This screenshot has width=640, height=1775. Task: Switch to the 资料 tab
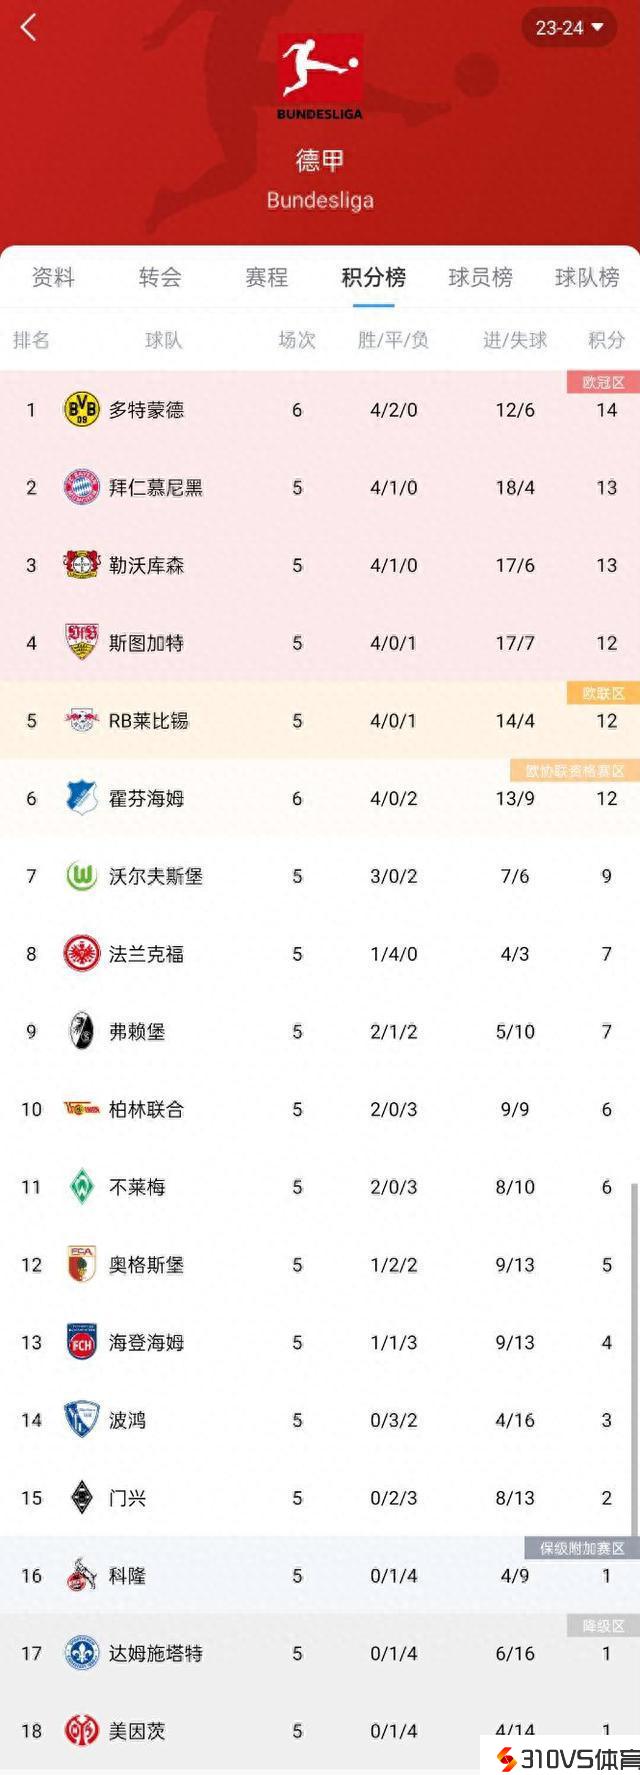point(53,277)
